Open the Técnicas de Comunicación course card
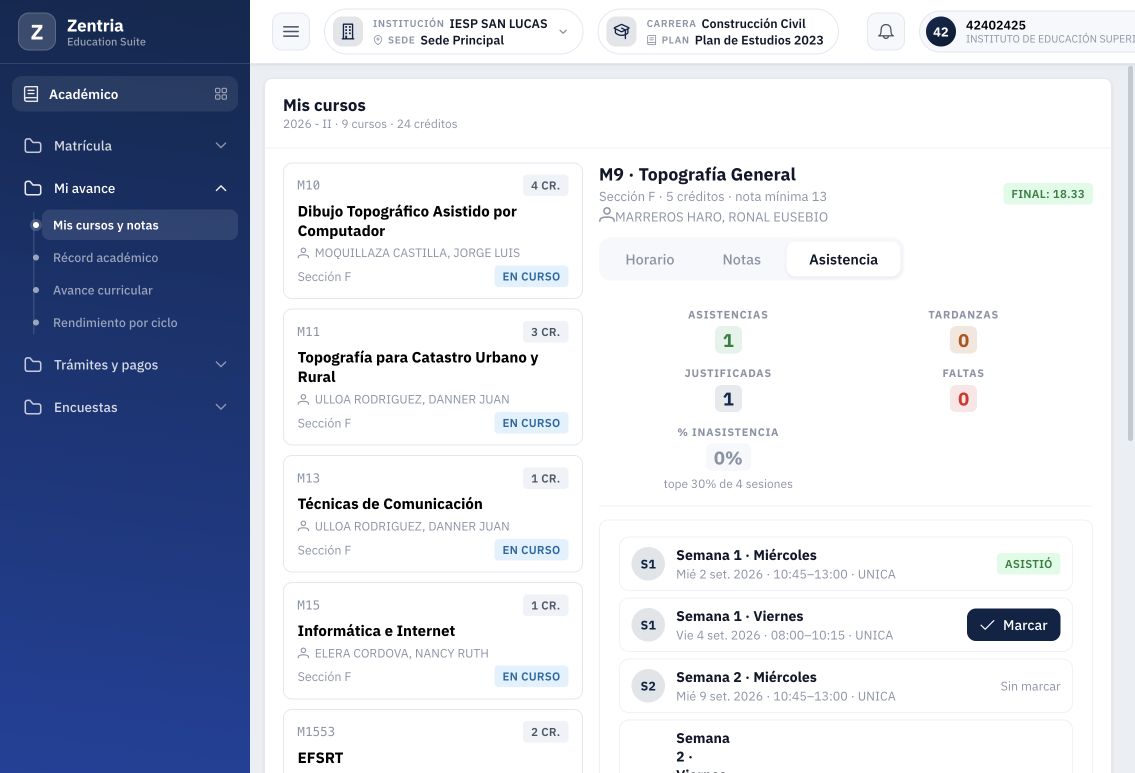 point(433,514)
